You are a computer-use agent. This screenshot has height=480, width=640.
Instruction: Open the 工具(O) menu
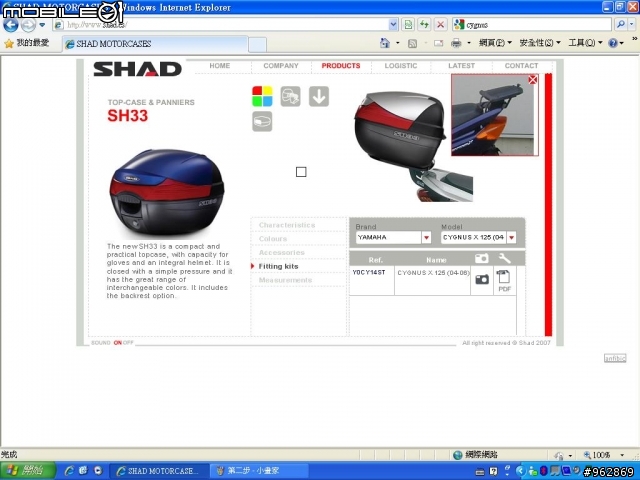(585, 42)
